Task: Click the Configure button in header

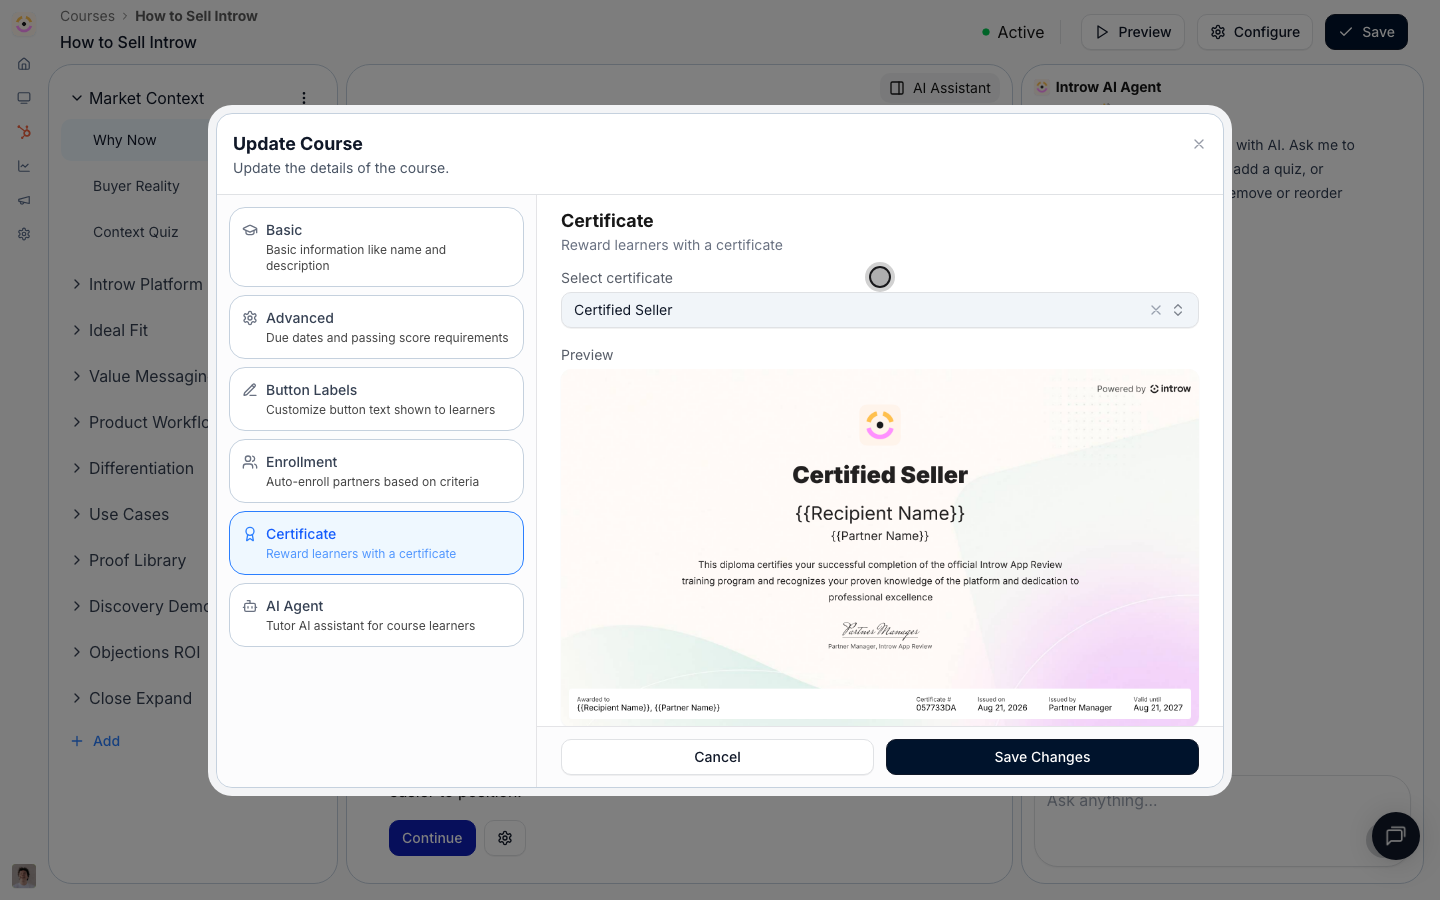Action: [x=1255, y=32]
